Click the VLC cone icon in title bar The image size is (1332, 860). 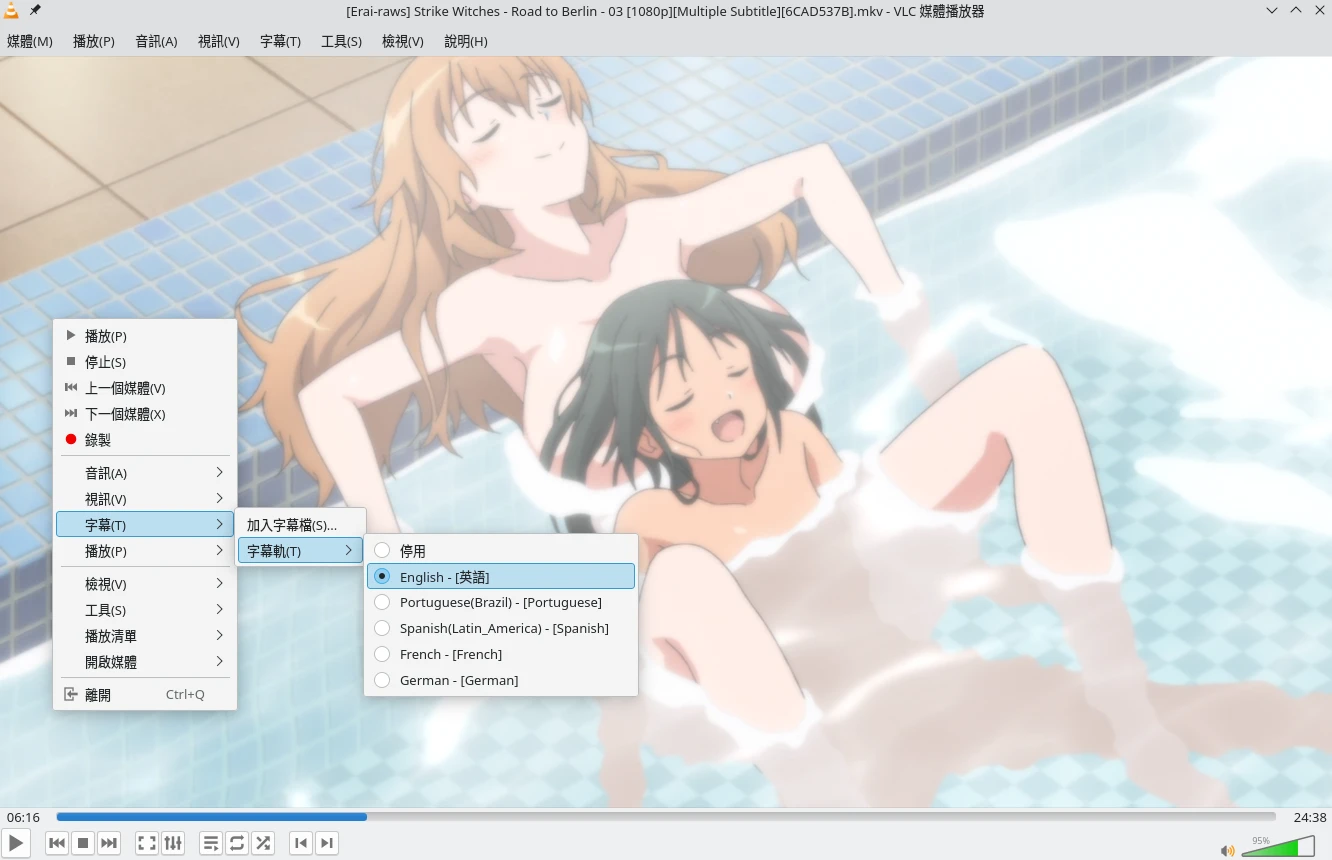11,10
